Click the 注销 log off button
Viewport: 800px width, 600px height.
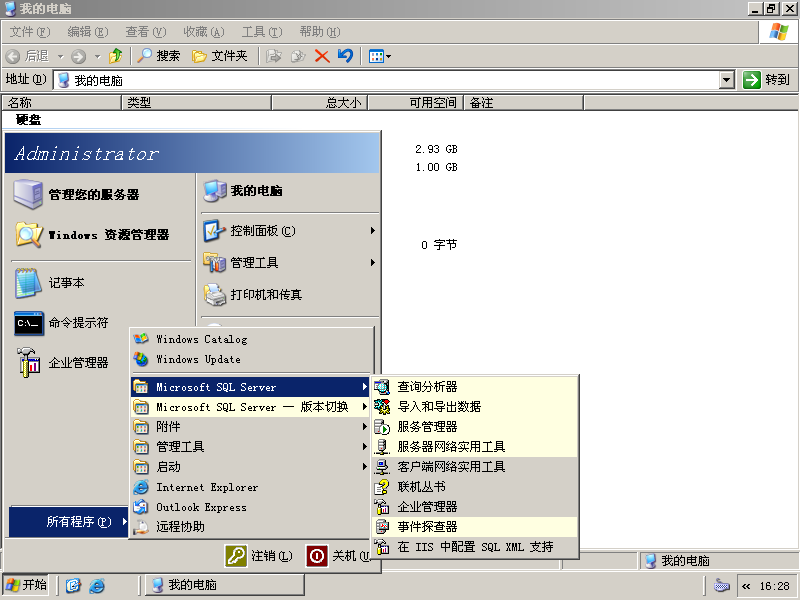click(x=258, y=556)
